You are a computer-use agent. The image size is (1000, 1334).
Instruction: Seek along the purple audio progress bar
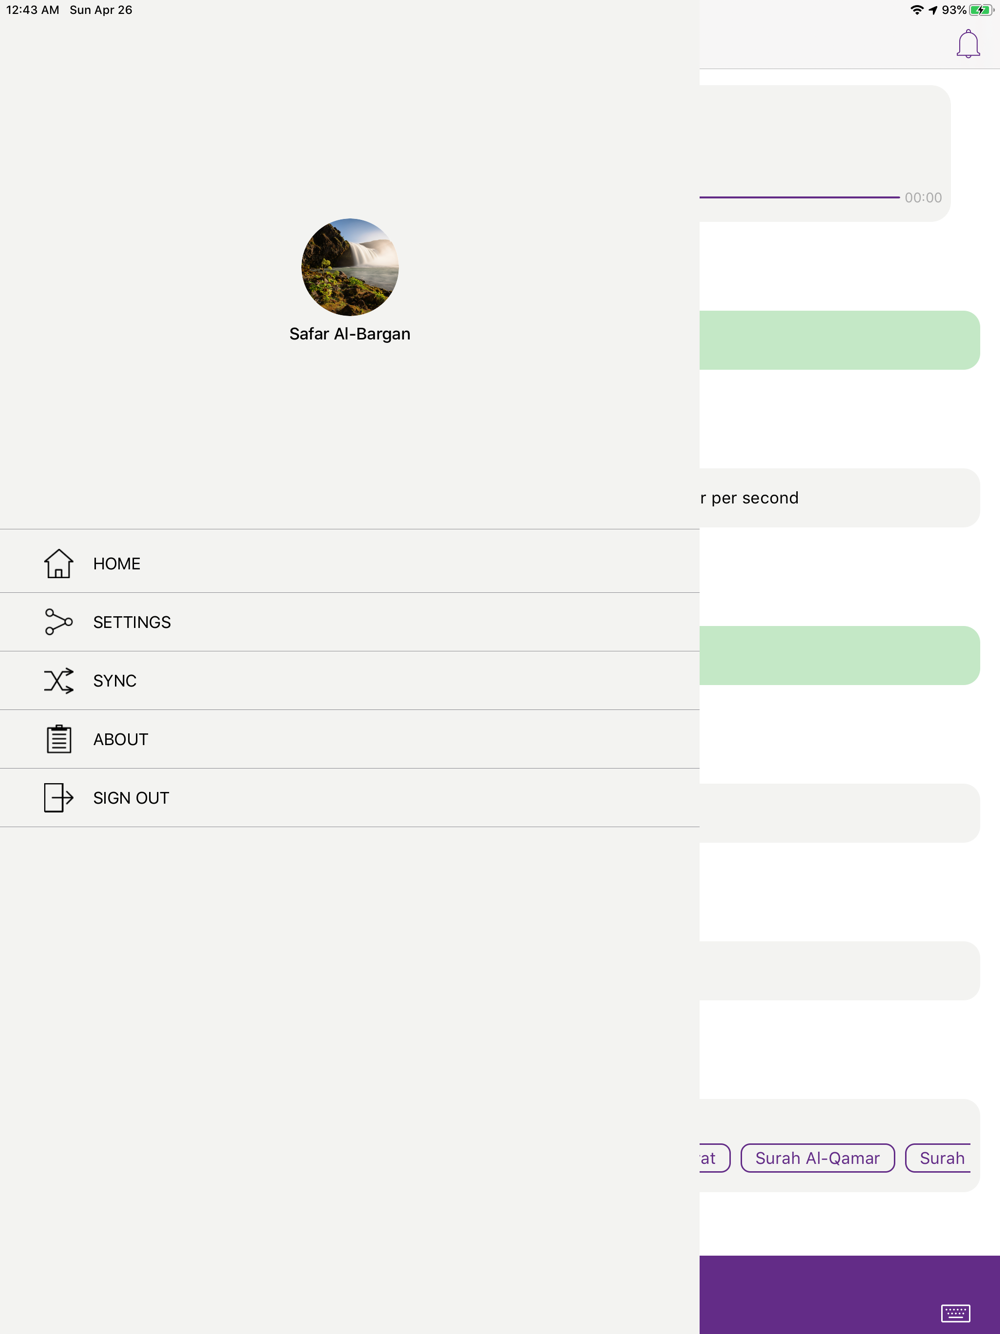(799, 197)
